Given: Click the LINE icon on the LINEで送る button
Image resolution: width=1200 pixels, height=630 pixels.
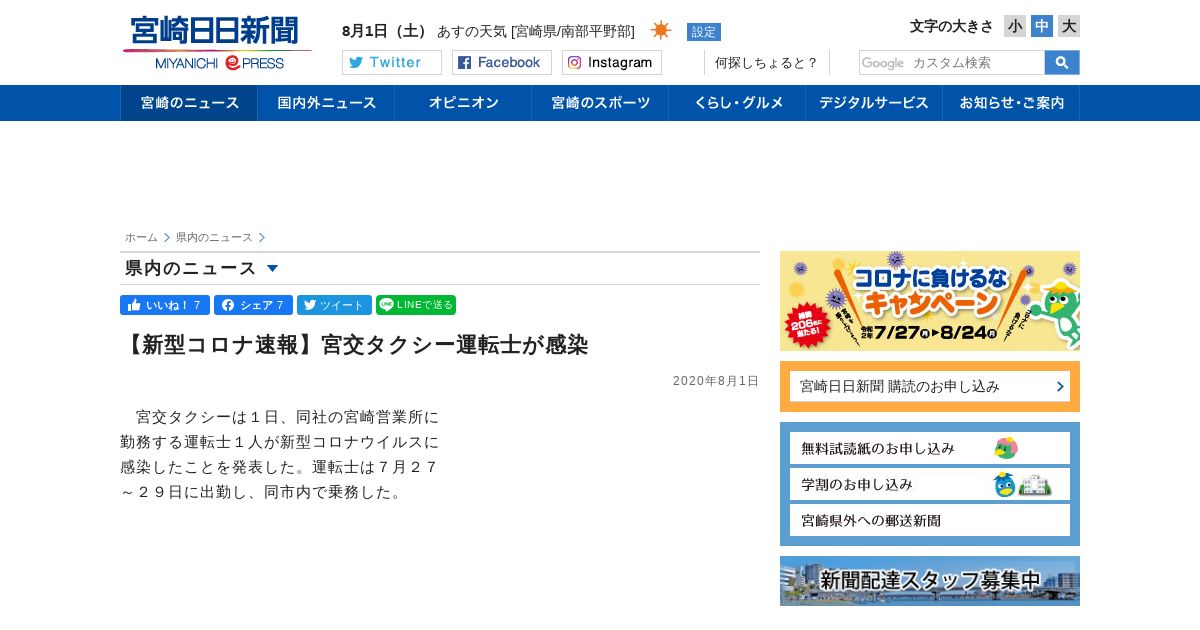Looking at the screenshot, I should [x=387, y=305].
